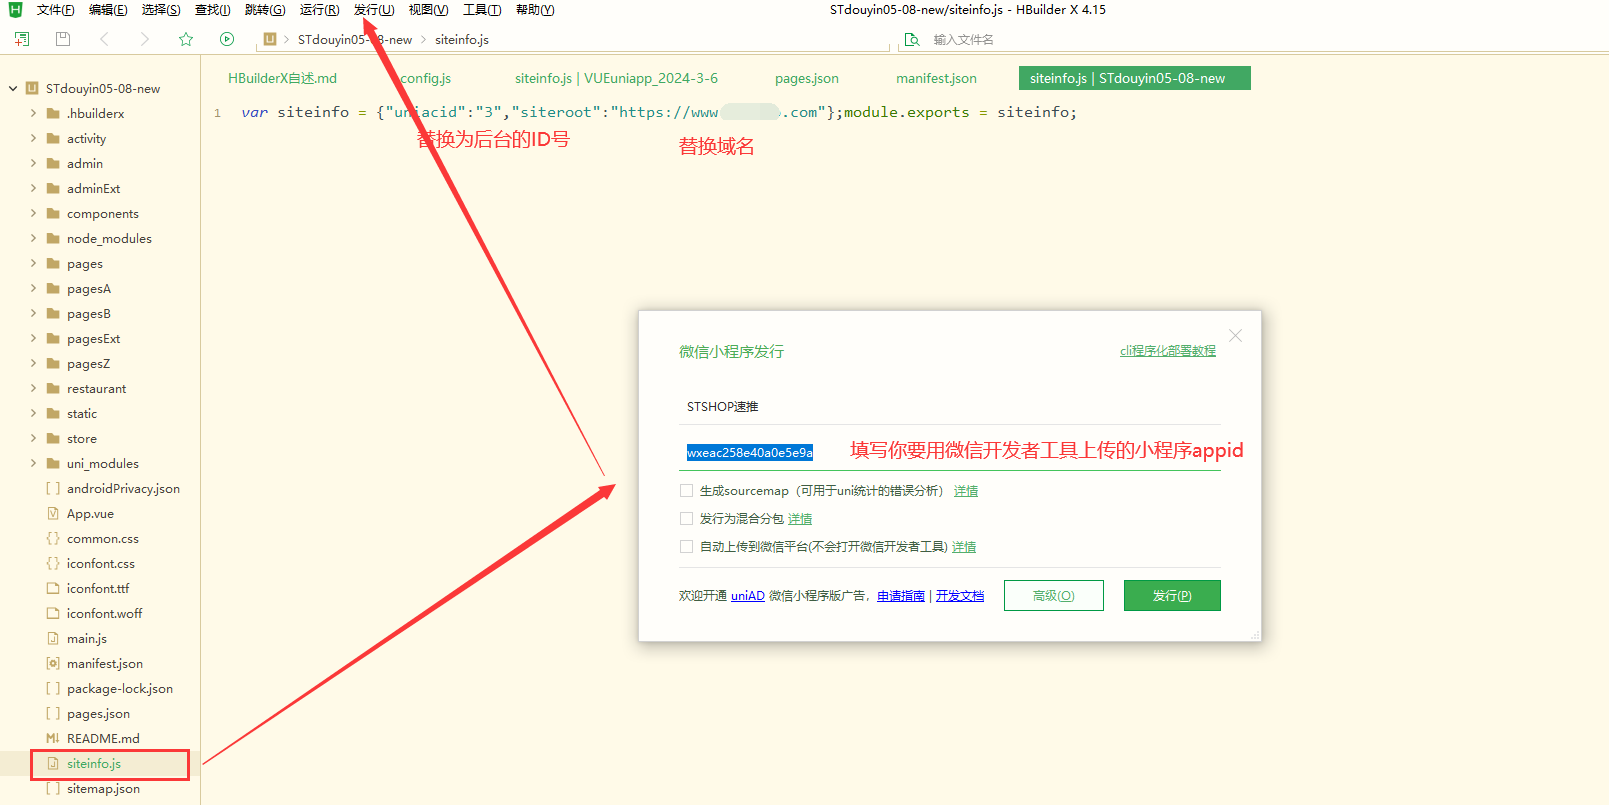Open the 编辑(E) menu
This screenshot has height=805, width=1609.
108,10
